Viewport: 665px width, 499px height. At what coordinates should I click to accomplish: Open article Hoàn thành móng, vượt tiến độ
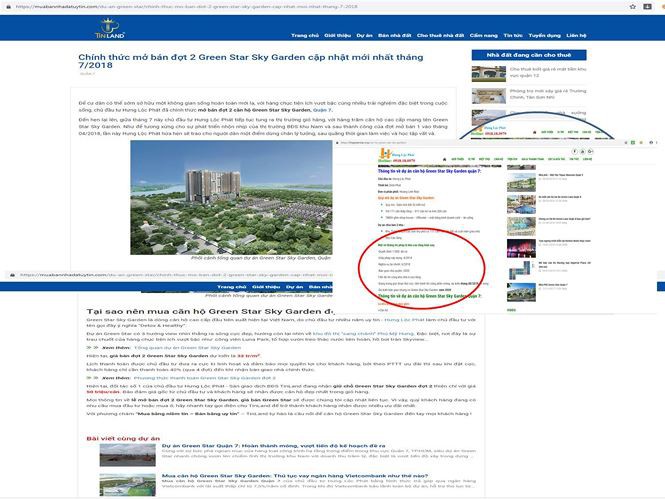pos(274,446)
